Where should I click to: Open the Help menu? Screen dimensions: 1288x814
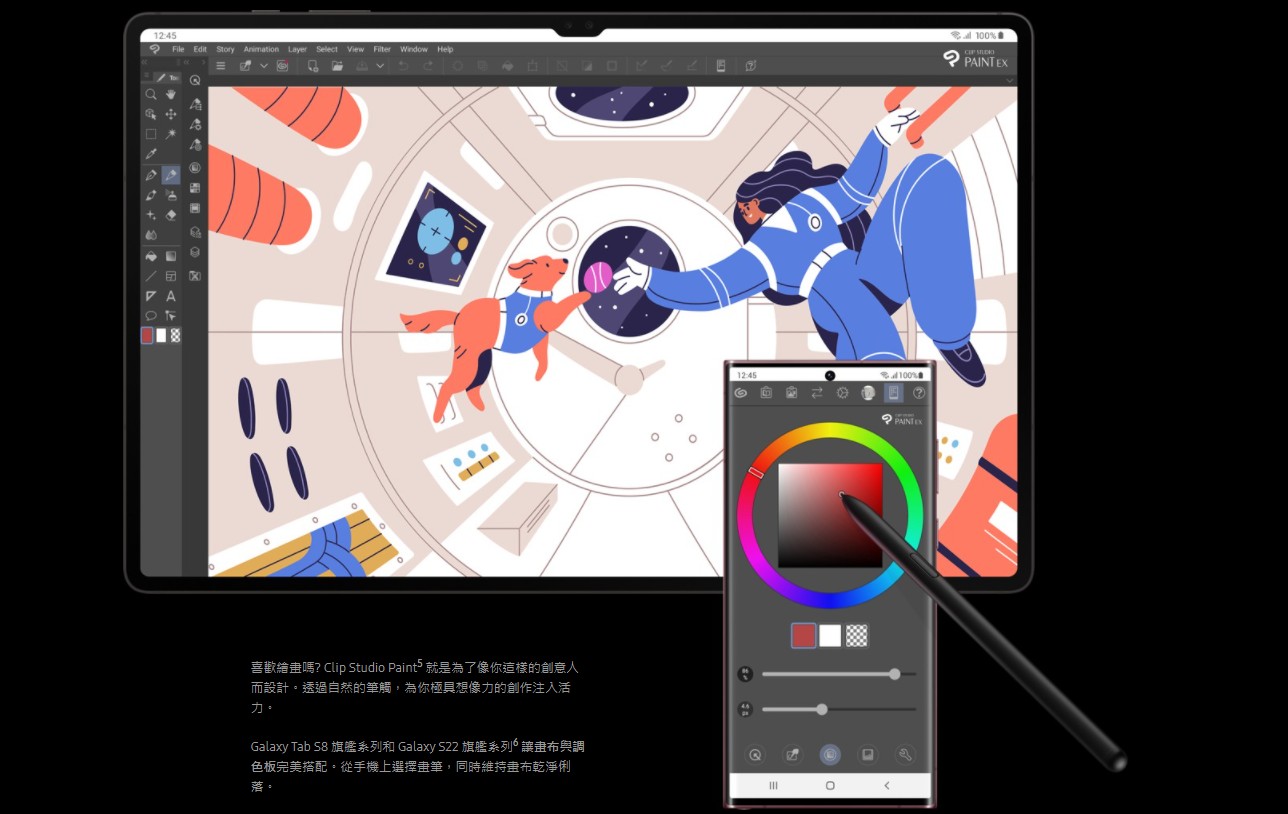coord(445,49)
